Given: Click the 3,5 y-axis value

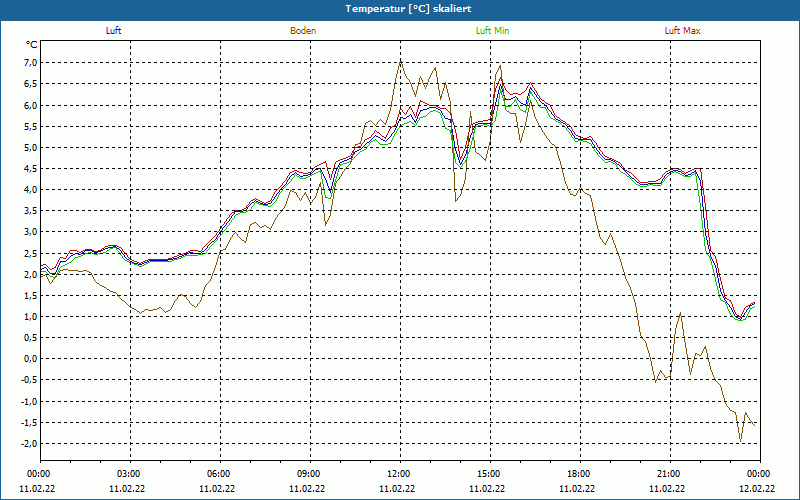Looking at the screenshot, I should [x=31, y=211].
